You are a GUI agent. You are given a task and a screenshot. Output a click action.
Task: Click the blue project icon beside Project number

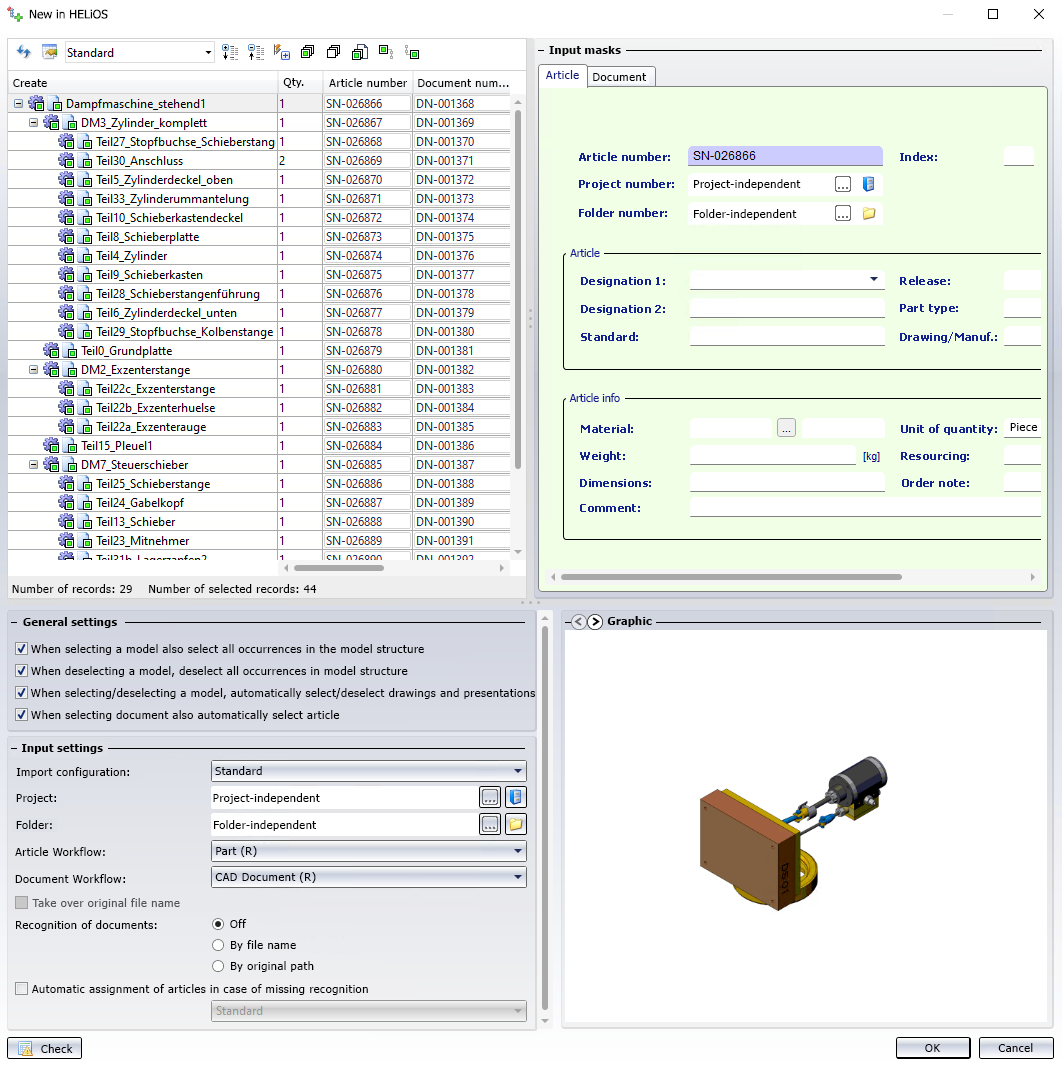869,184
